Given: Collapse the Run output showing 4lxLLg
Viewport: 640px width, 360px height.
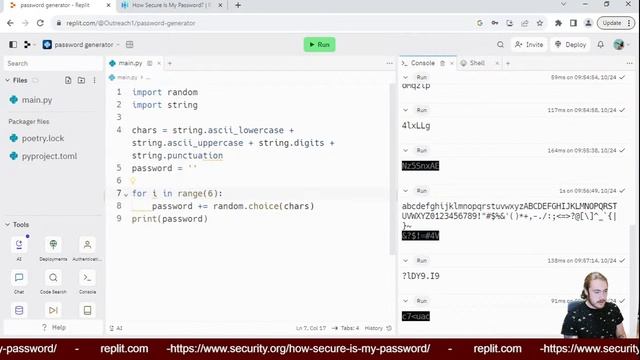Looking at the screenshot, I should pyautogui.click(x=405, y=110).
